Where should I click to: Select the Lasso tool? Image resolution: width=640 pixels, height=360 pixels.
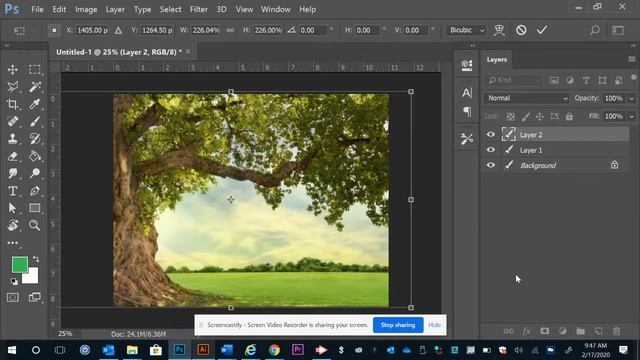pyautogui.click(x=13, y=87)
